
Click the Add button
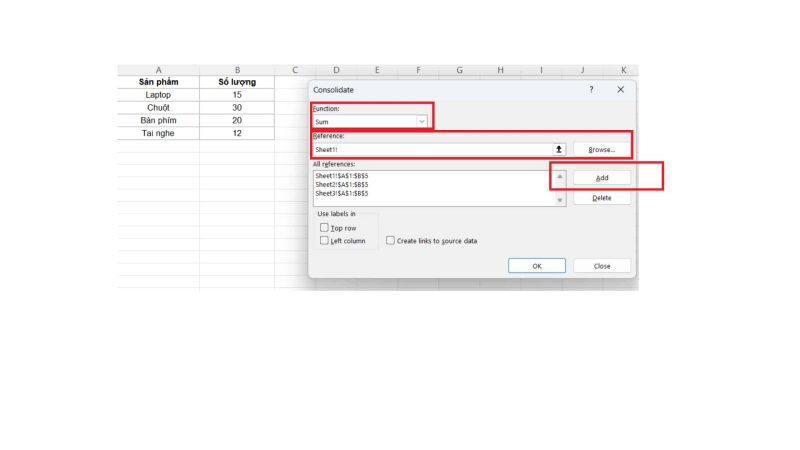602,178
